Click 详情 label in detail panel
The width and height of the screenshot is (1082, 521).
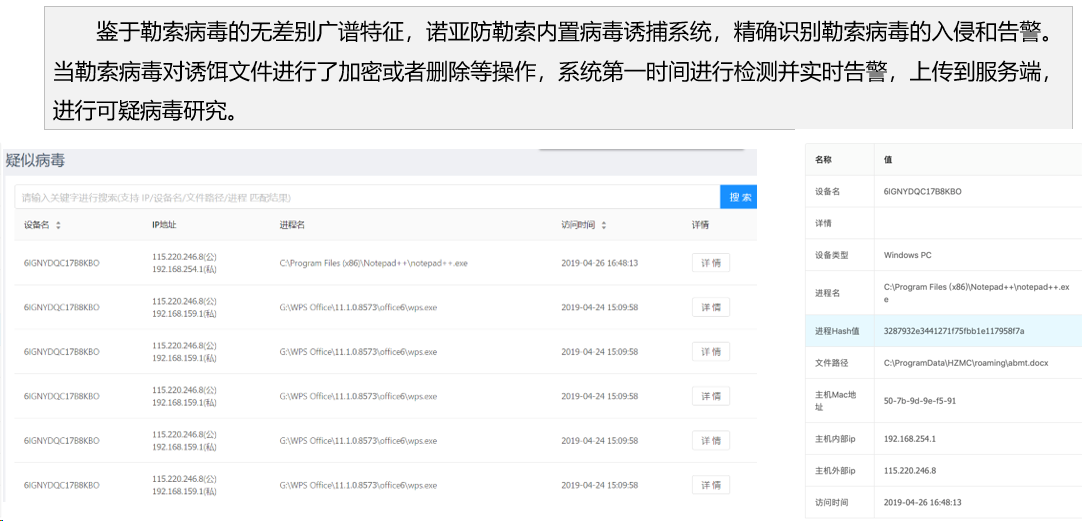coord(823,224)
